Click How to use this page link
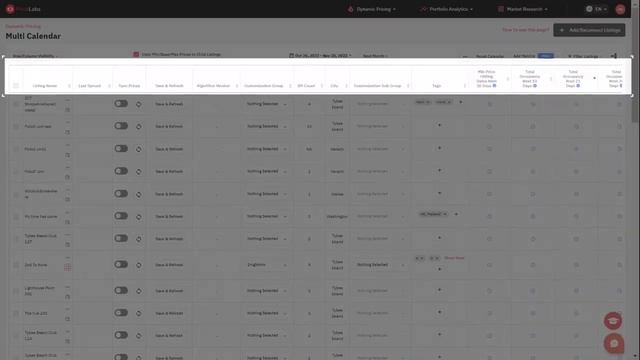Screen dimensions: 640x360 [x=525, y=30]
